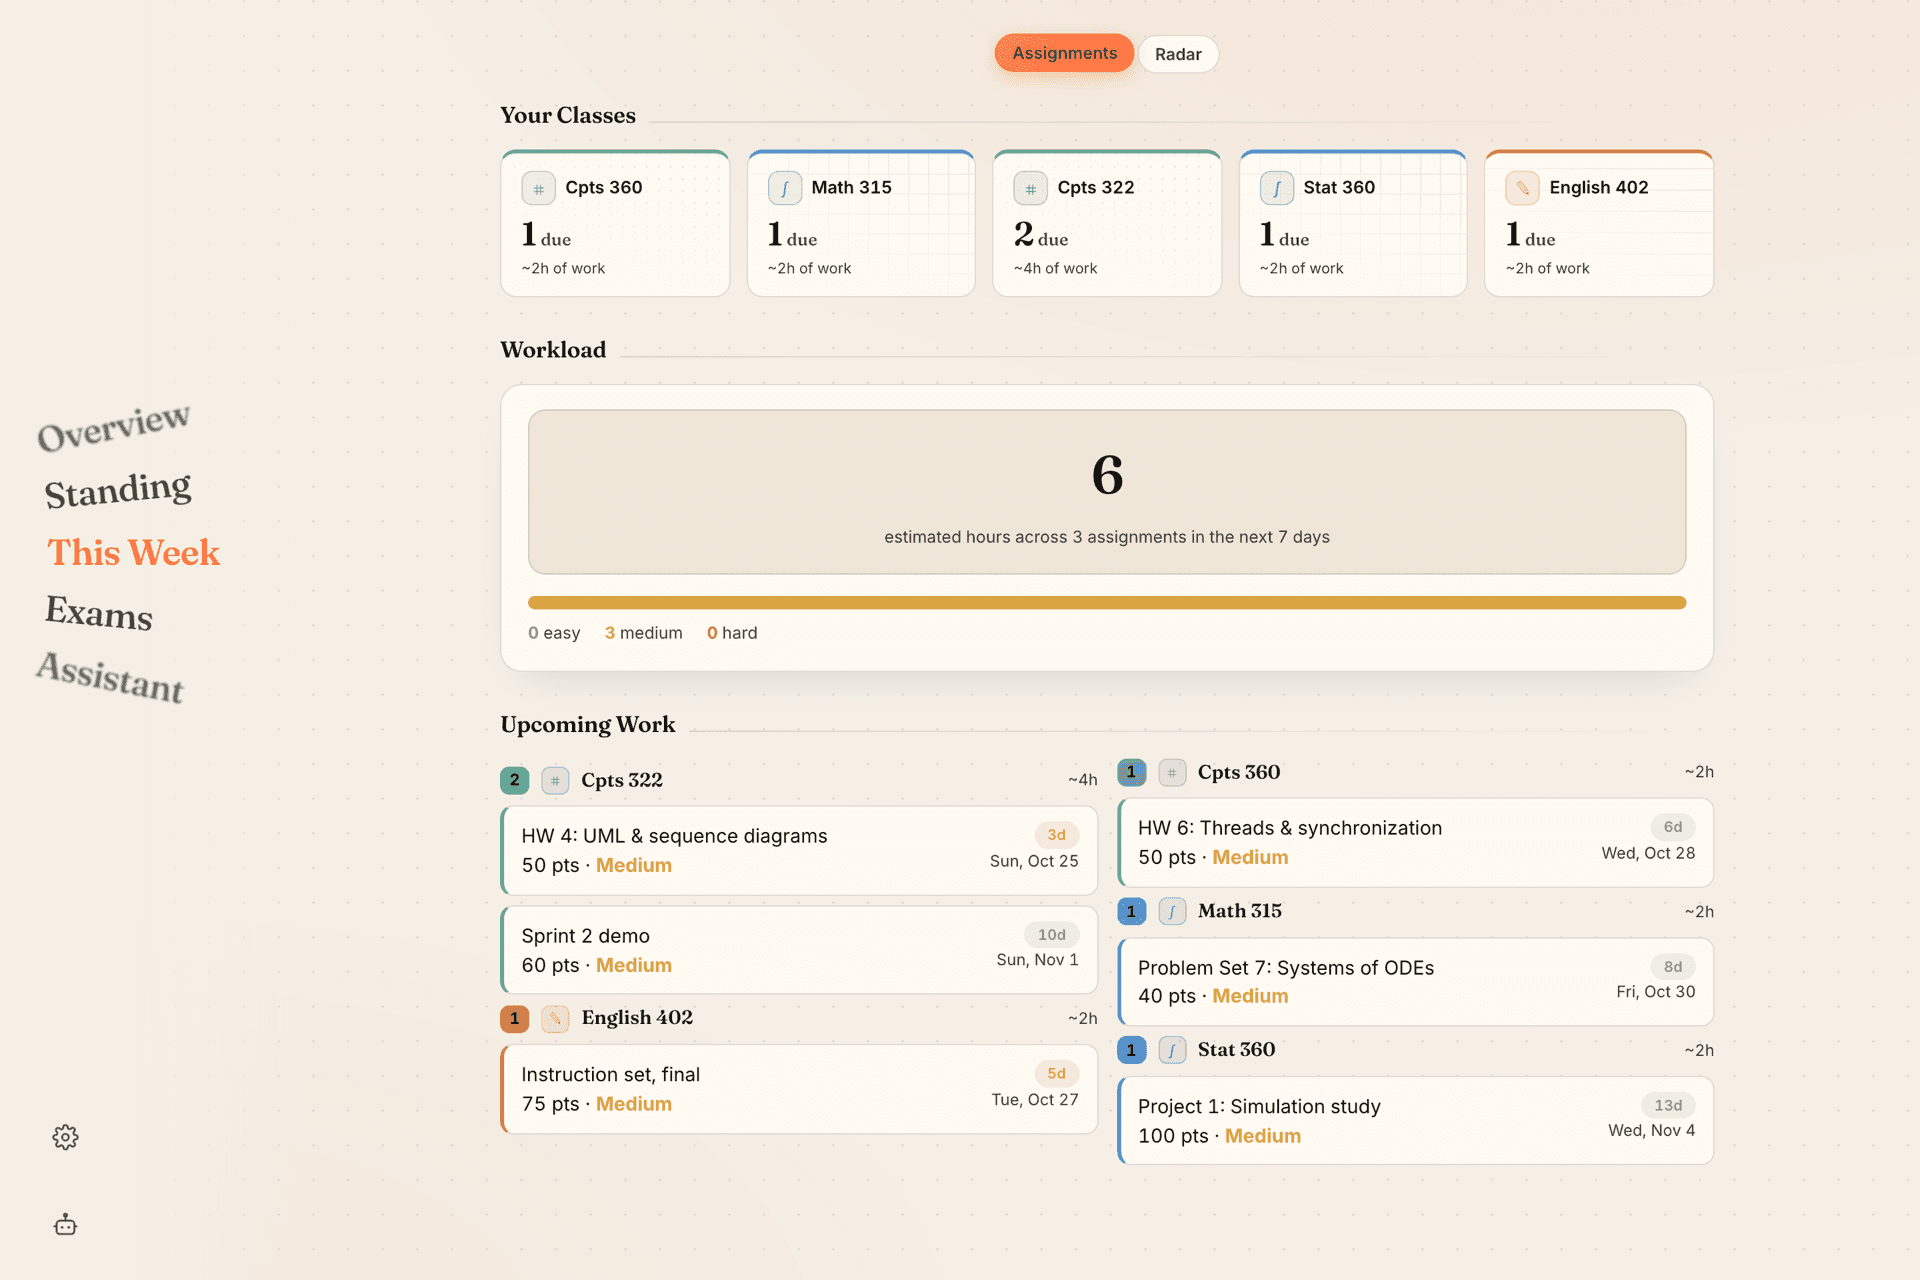Click the '0 easy' workload label
The image size is (1920, 1280).
554,633
